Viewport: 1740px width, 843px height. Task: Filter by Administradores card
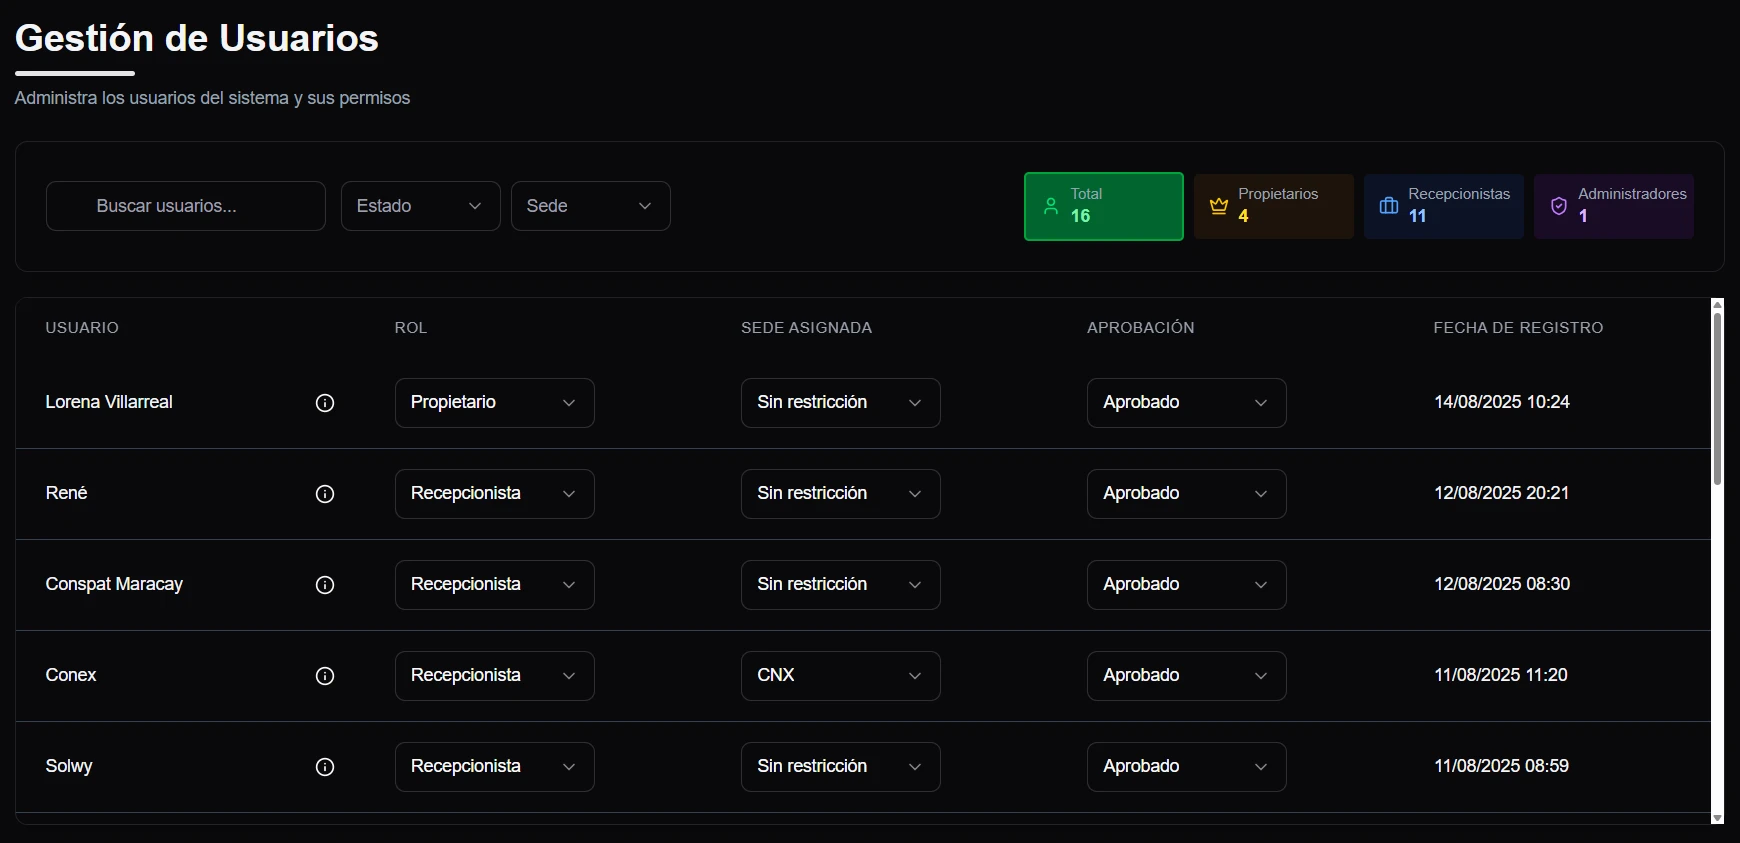(x=1614, y=206)
